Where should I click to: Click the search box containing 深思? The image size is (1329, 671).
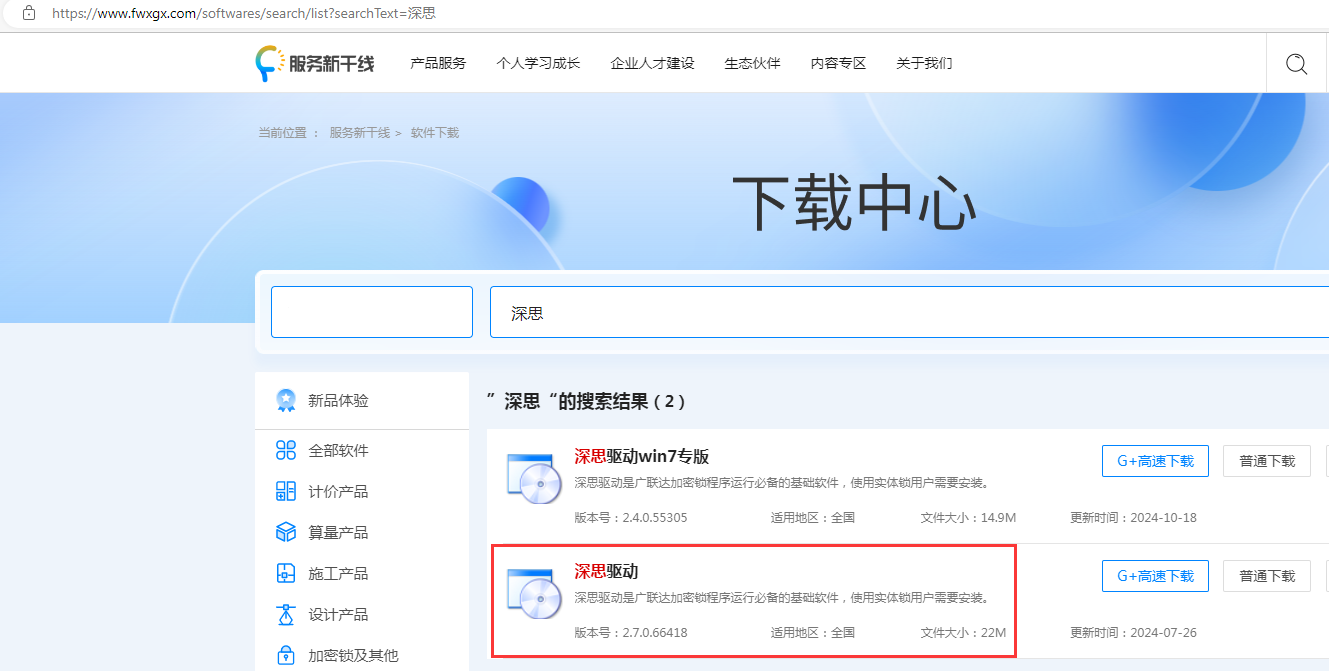click(909, 313)
